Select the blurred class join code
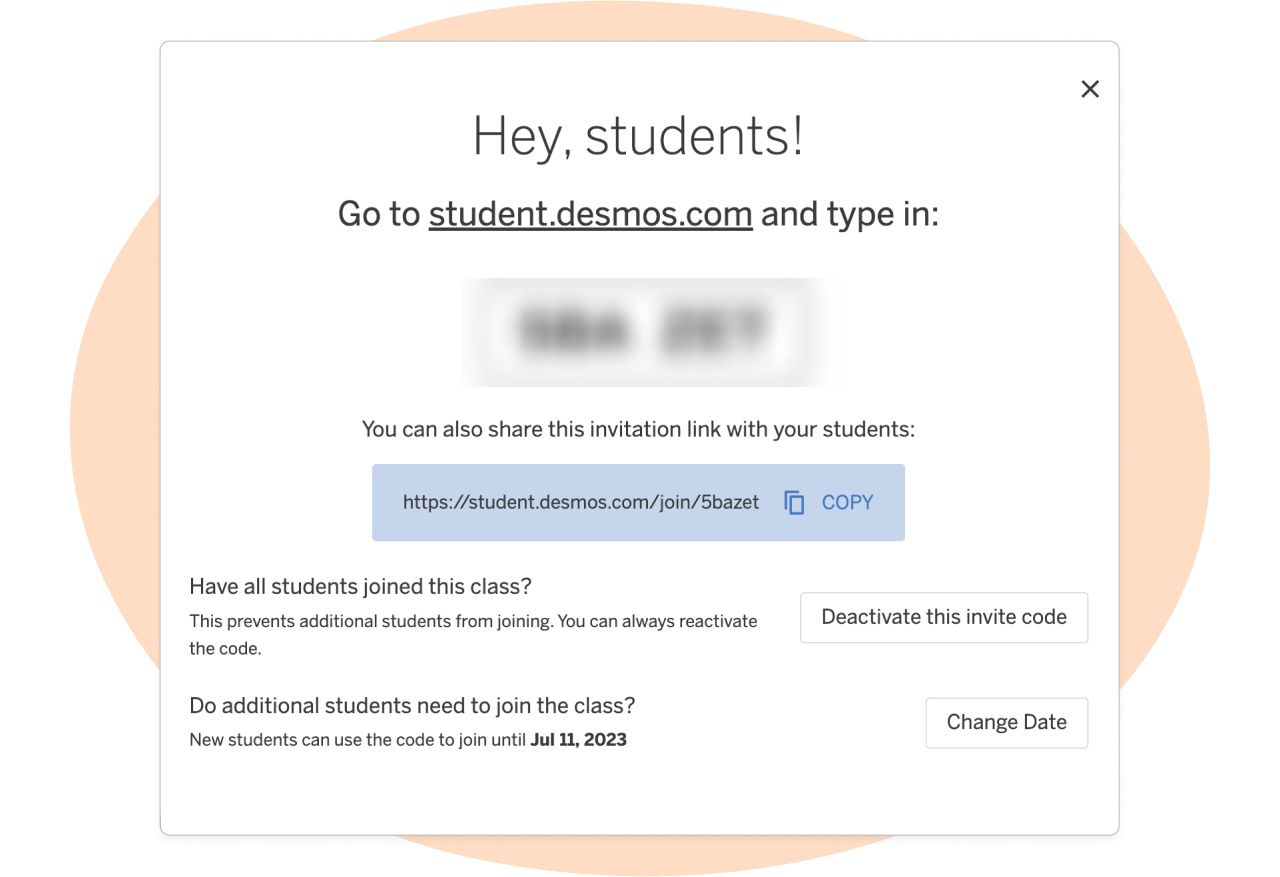Screen dimensions: 1280x877 (640, 331)
